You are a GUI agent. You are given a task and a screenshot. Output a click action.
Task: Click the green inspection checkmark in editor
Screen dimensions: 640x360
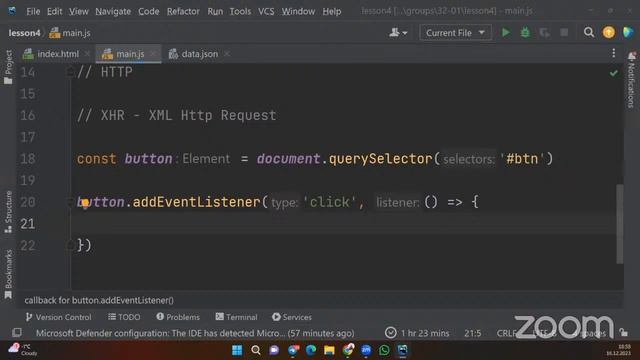(613, 73)
